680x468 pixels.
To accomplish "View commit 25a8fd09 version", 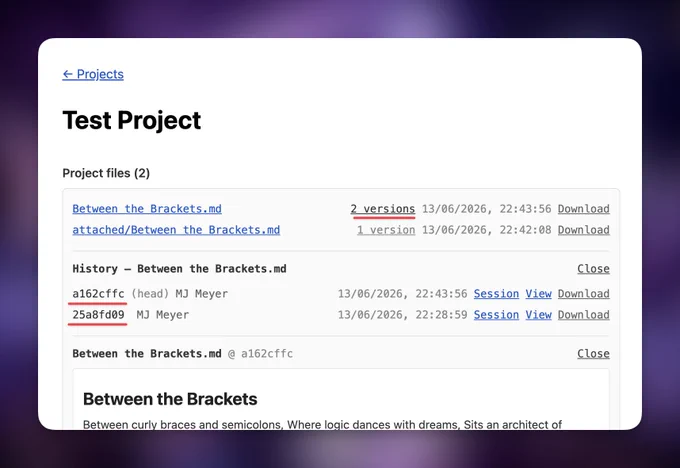I will [539, 315].
